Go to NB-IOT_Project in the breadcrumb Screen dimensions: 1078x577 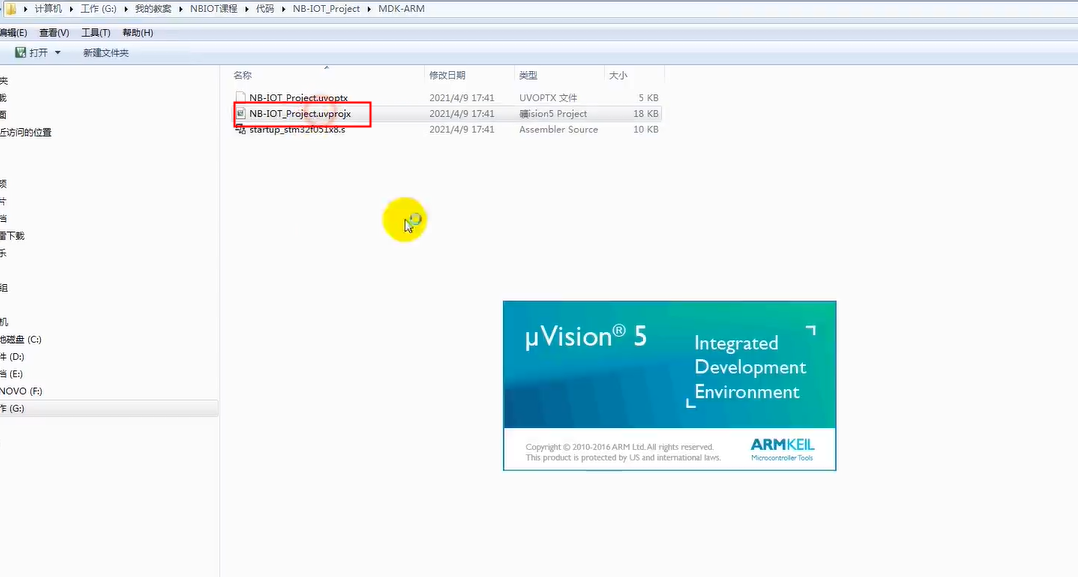pos(327,9)
